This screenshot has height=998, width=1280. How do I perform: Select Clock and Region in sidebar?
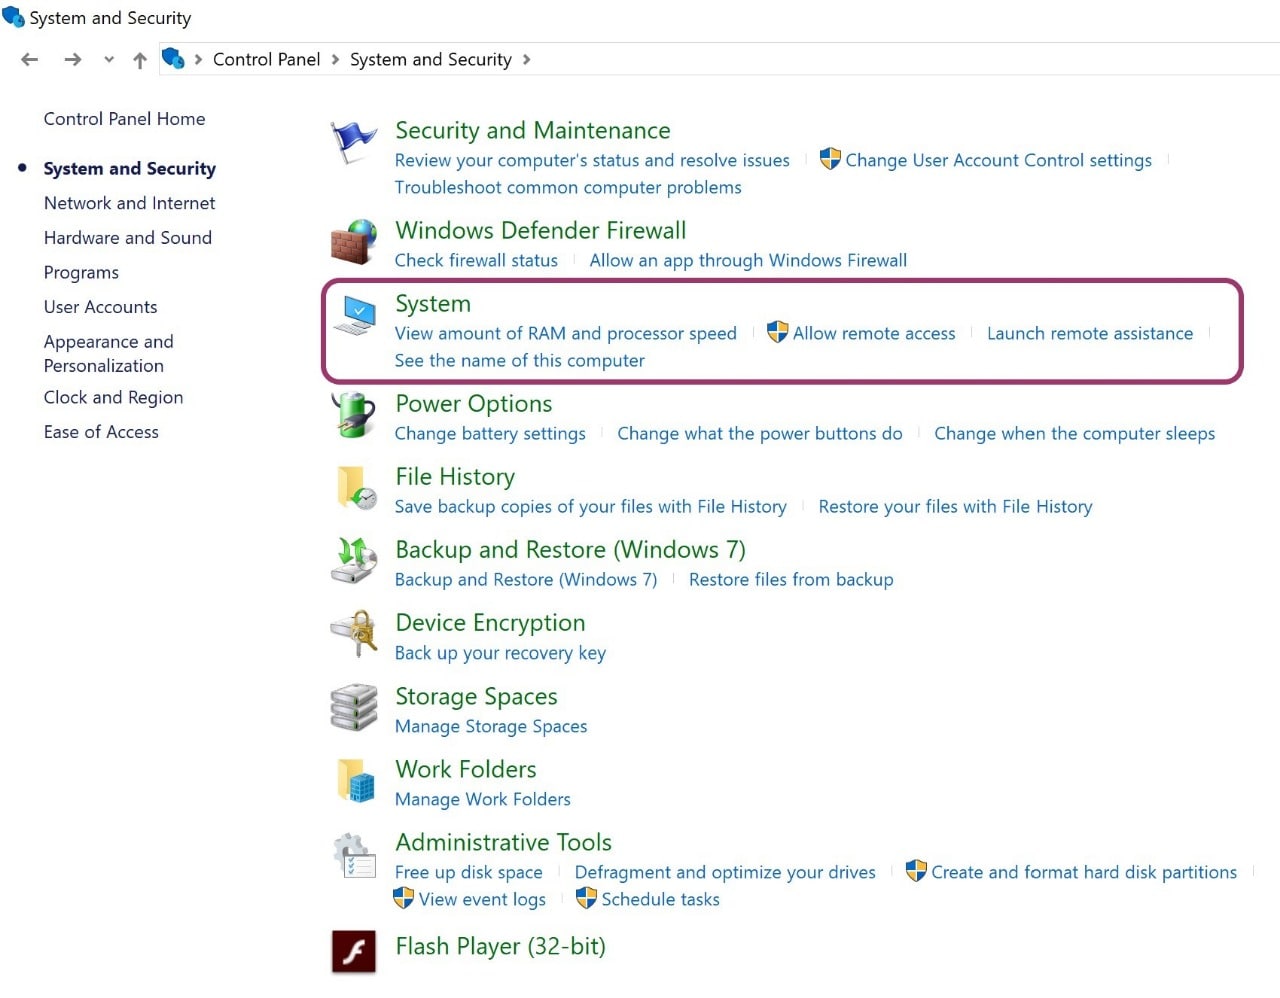(114, 398)
